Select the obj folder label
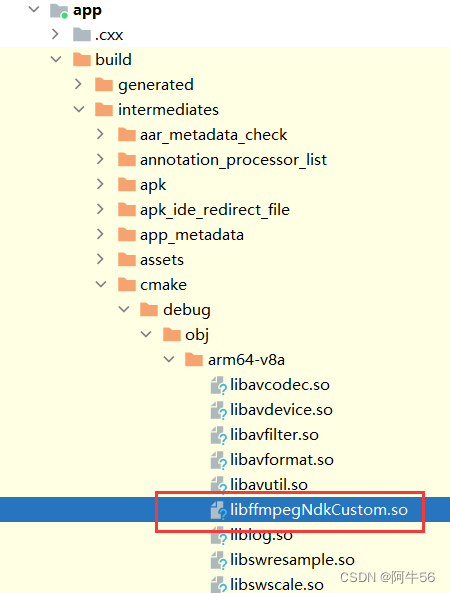 coord(197,335)
